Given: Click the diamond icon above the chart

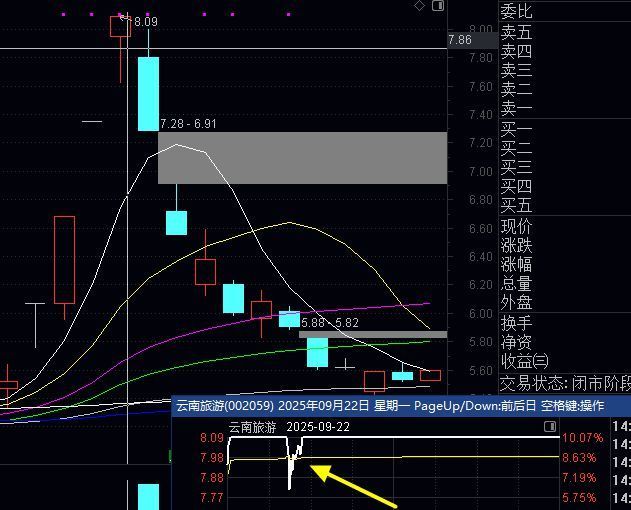Looking at the screenshot, I should click(420, 6).
